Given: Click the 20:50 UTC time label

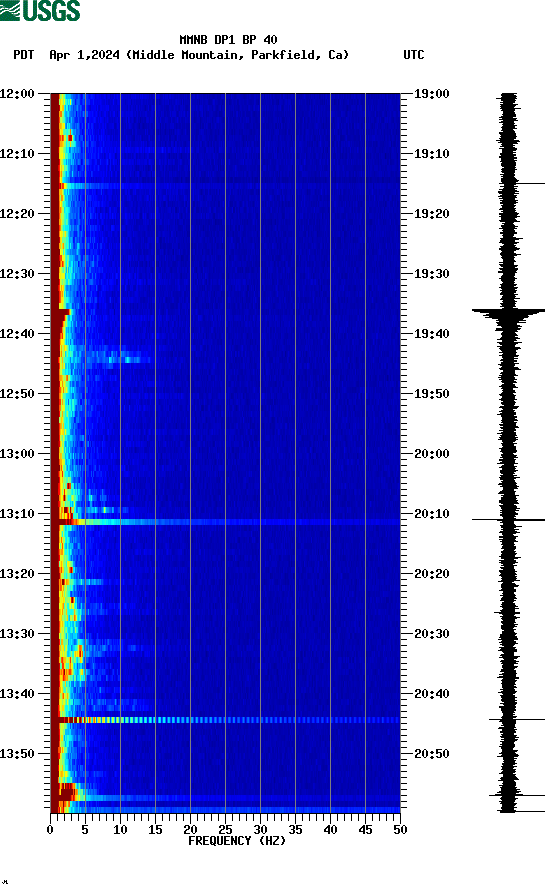Looking at the screenshot, I should click(432, 753).
